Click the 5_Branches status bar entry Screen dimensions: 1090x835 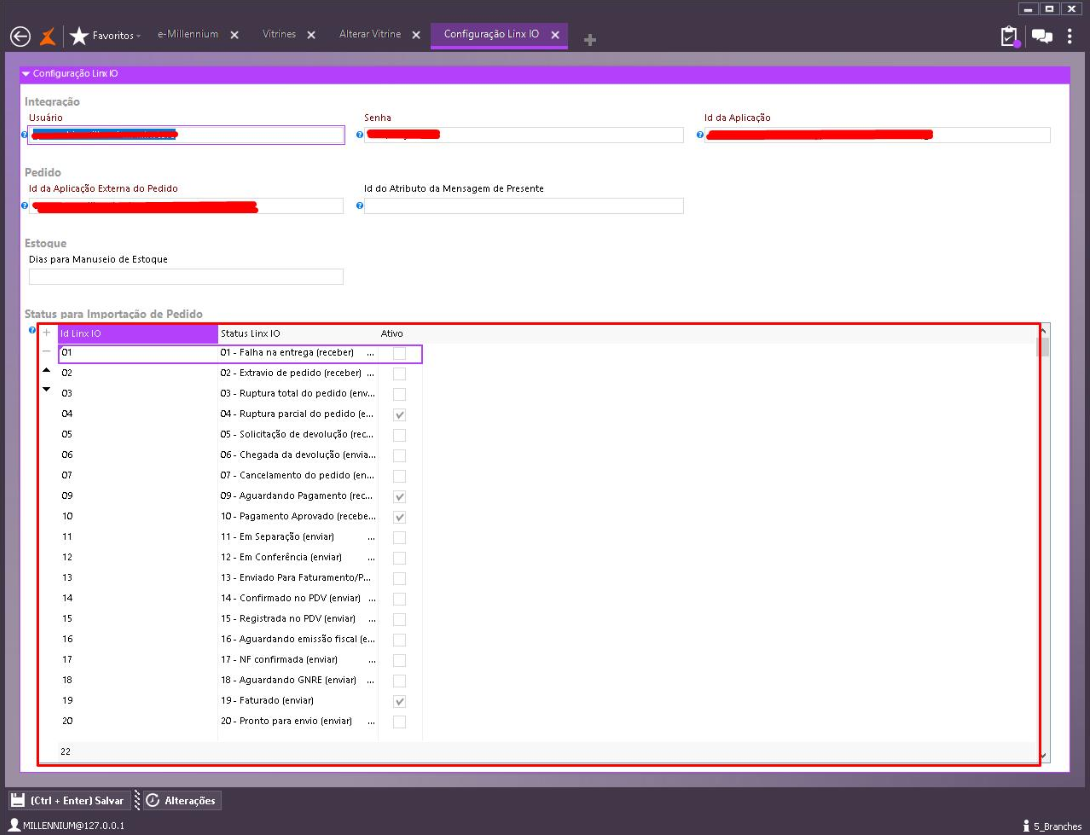(1051, 826)
